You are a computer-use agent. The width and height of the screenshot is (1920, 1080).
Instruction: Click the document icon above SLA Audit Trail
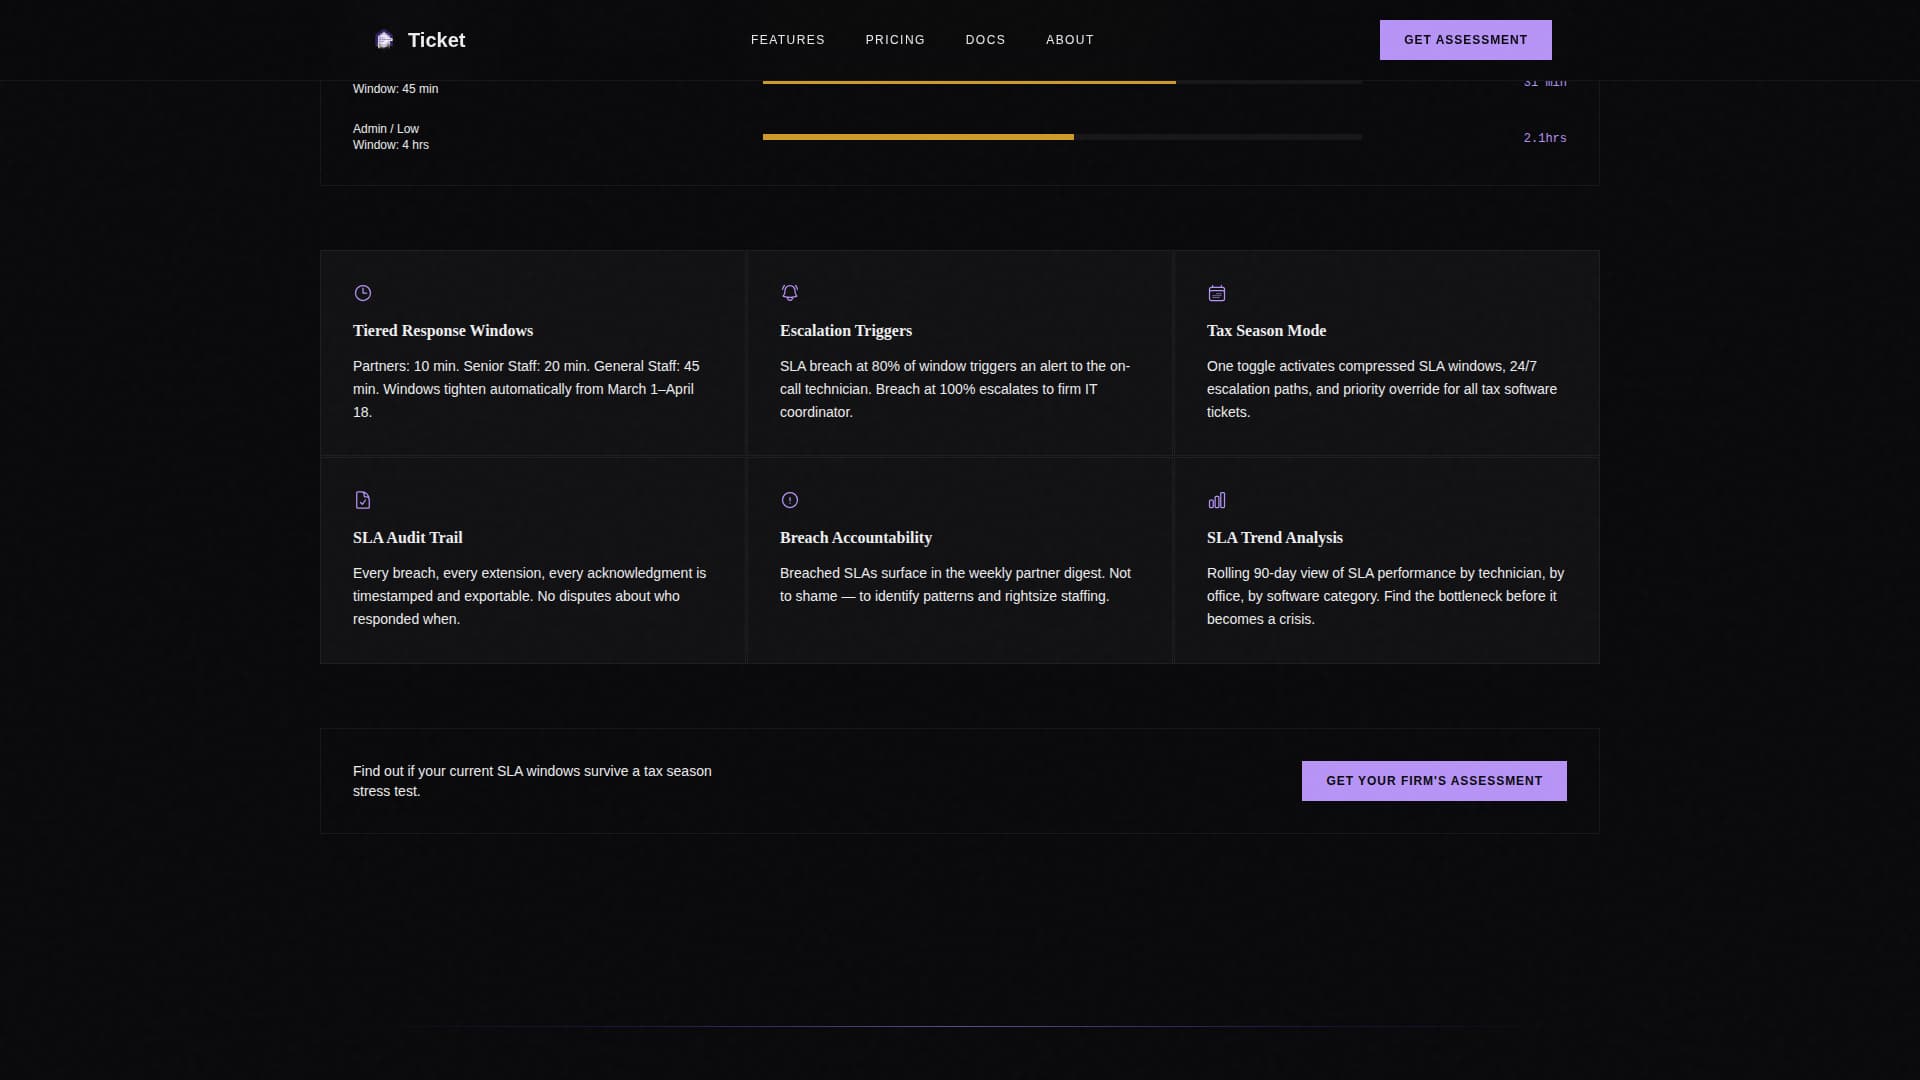click(362, 499)
